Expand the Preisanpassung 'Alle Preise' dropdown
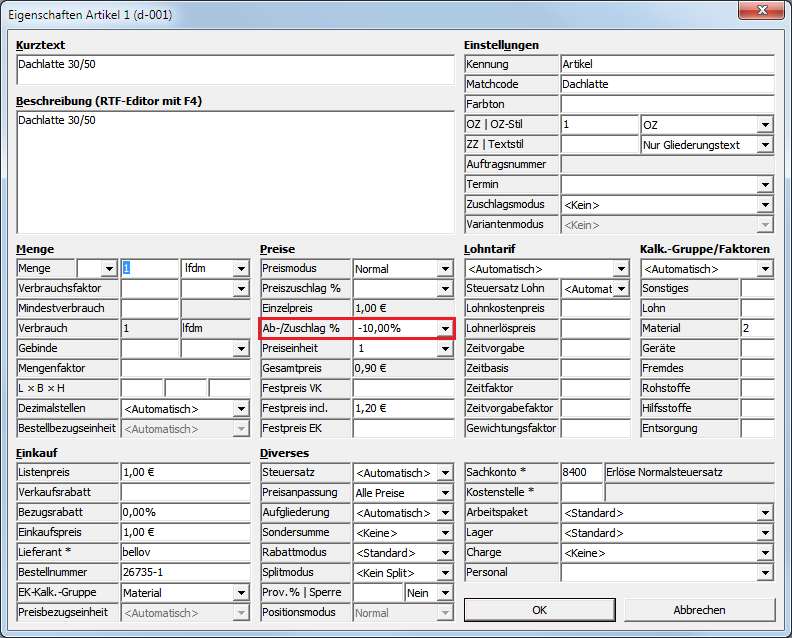Screen dimensions: 792x638 pos(445,493)
